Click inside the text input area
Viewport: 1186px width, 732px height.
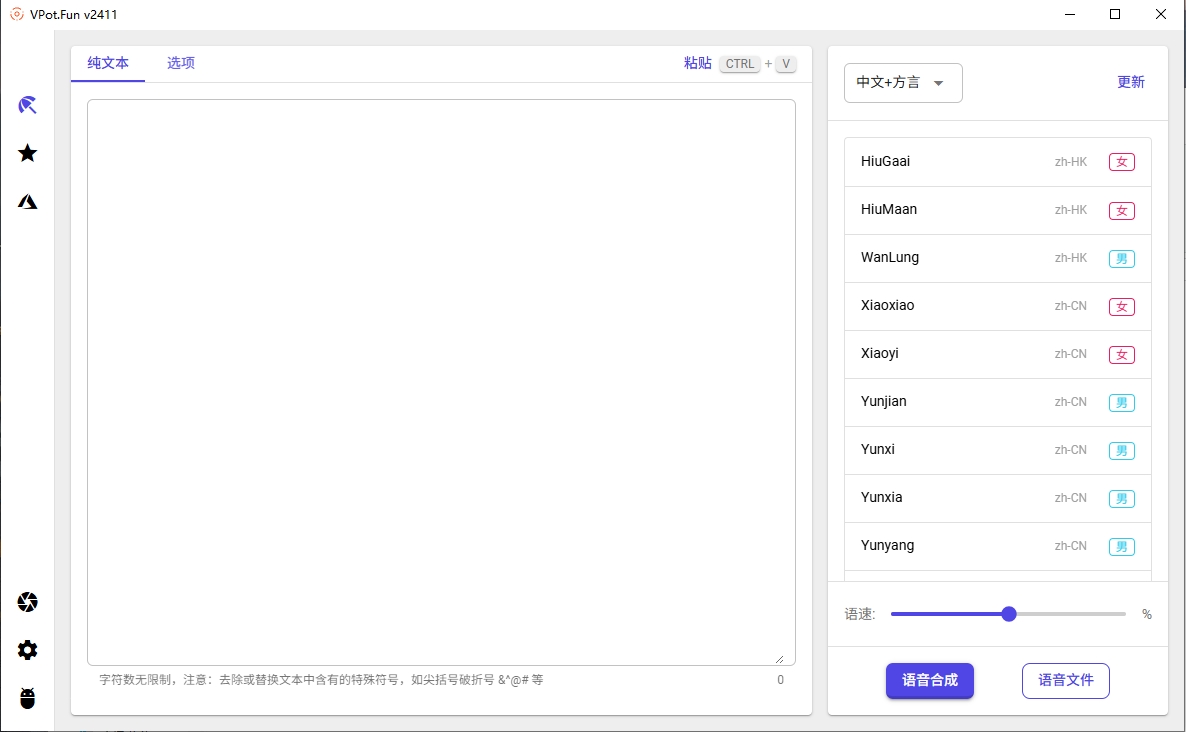tap(440, 380)
